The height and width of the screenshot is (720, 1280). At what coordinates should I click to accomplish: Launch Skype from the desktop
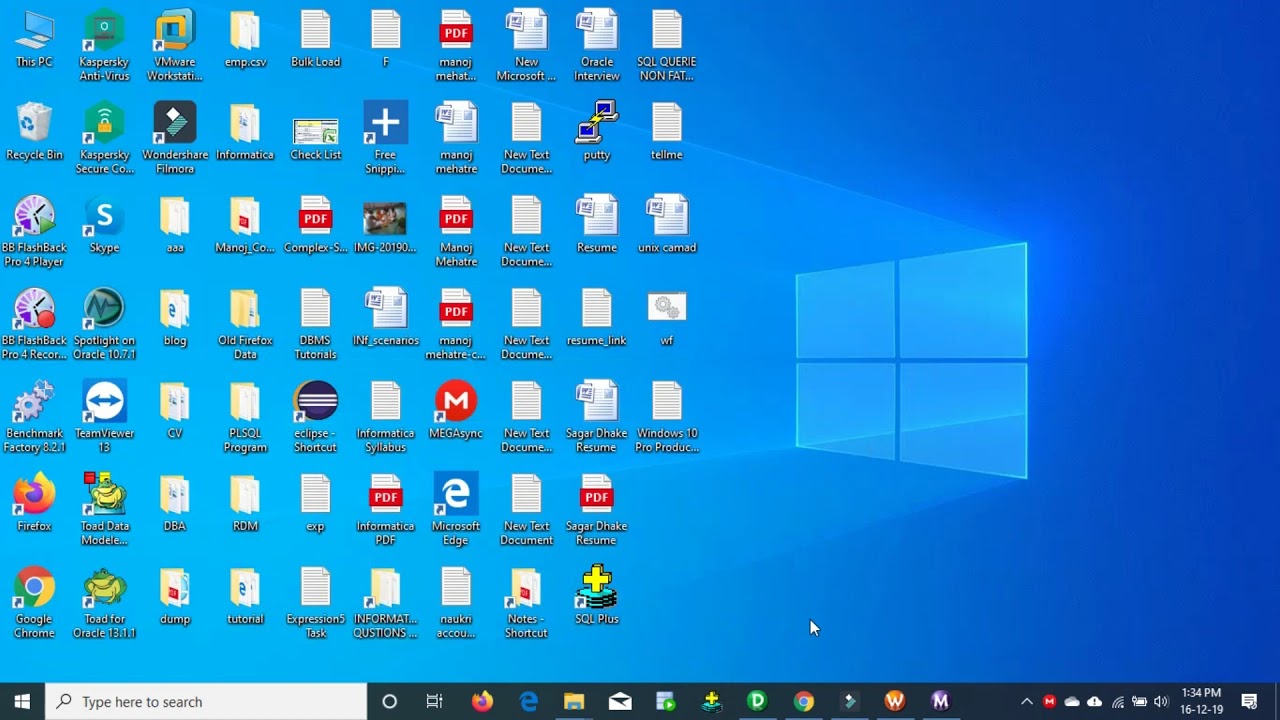click(104, 225)
